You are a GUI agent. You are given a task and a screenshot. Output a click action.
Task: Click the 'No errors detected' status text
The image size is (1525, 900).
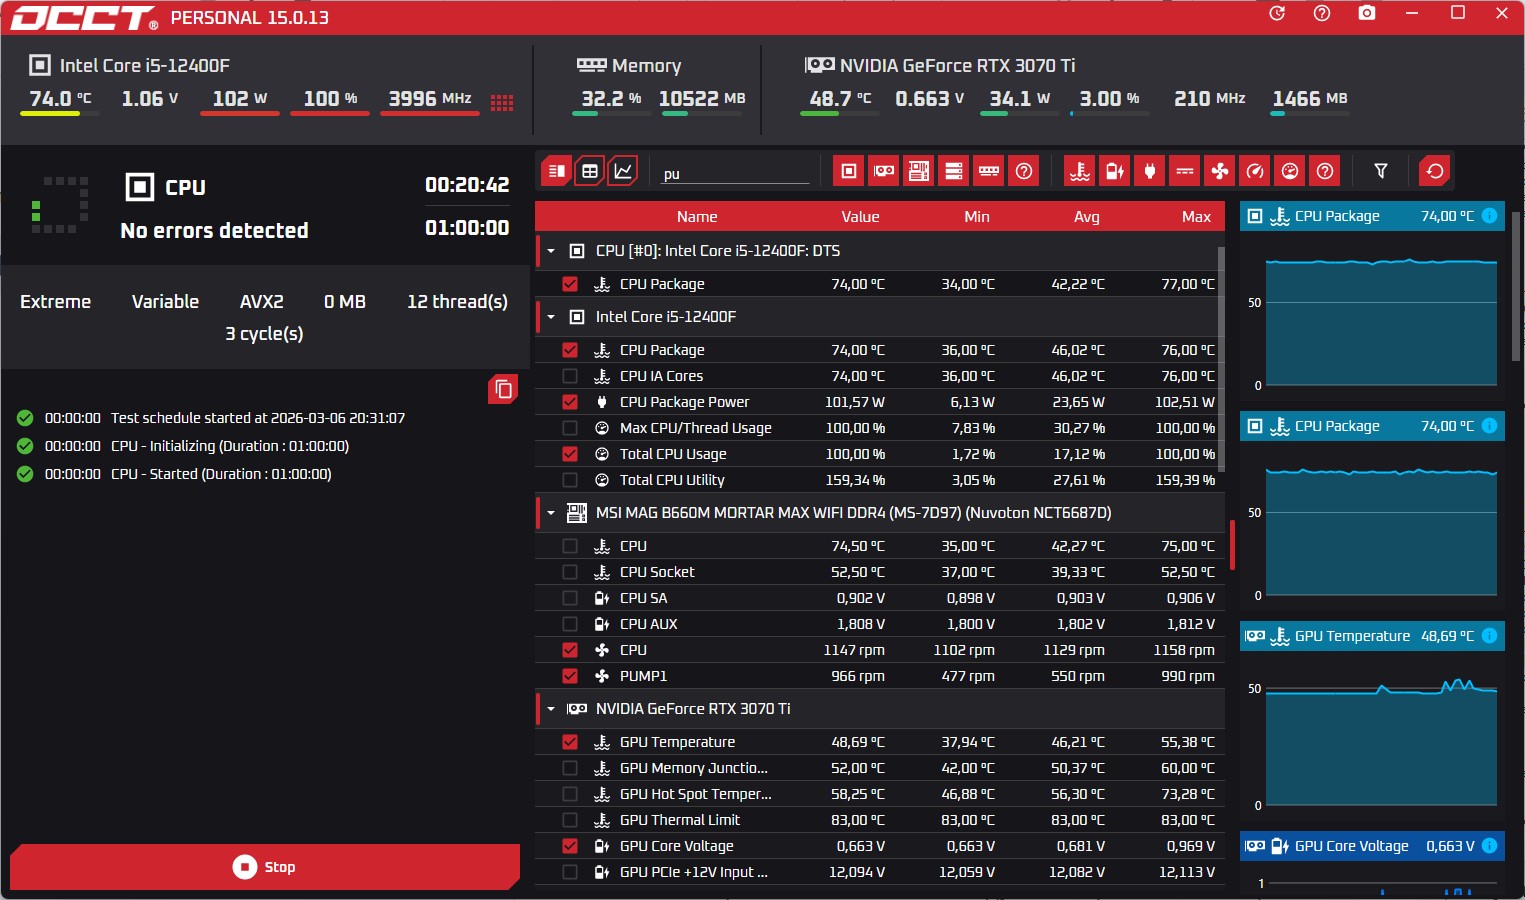click(x=214, y=231)
